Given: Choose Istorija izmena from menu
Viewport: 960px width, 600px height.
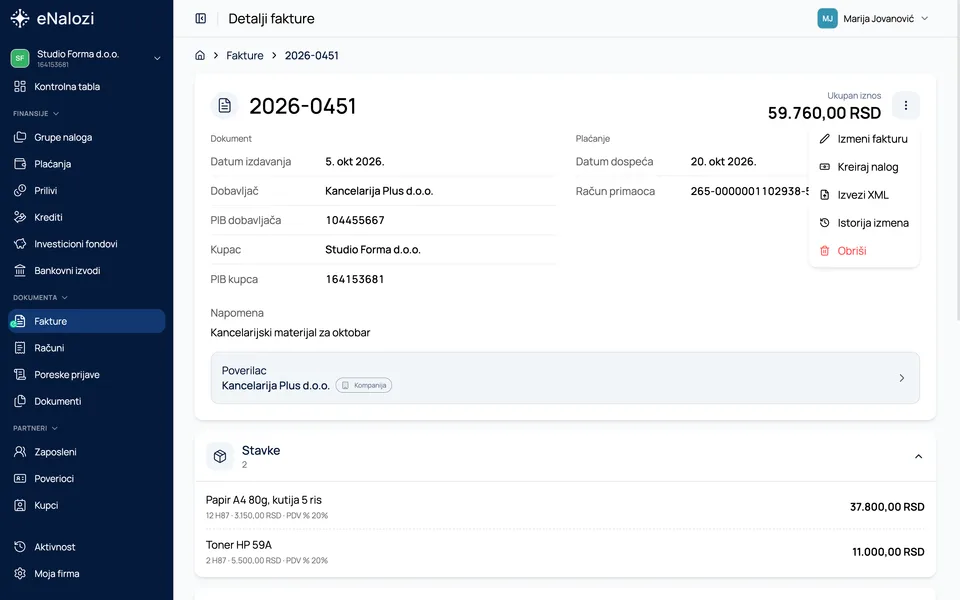Looking at the screenshot, I should pyautogui.click(x=864, y=223).
